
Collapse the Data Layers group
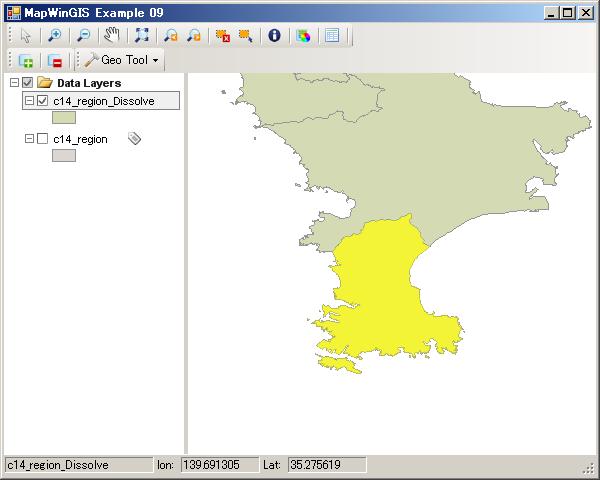[x=14, y=83]
